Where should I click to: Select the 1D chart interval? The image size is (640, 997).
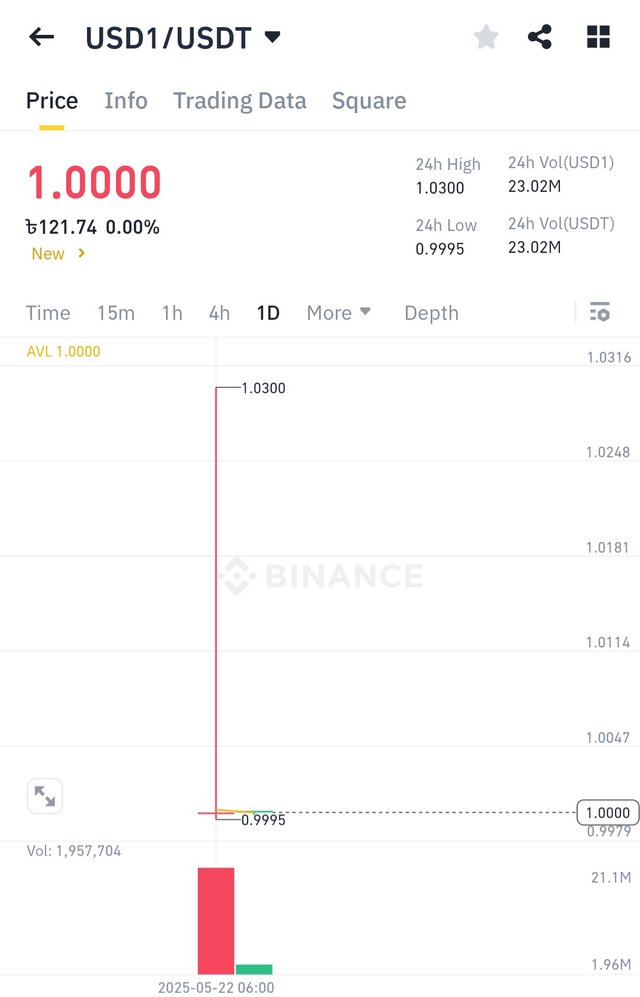[x=268, y=313]
